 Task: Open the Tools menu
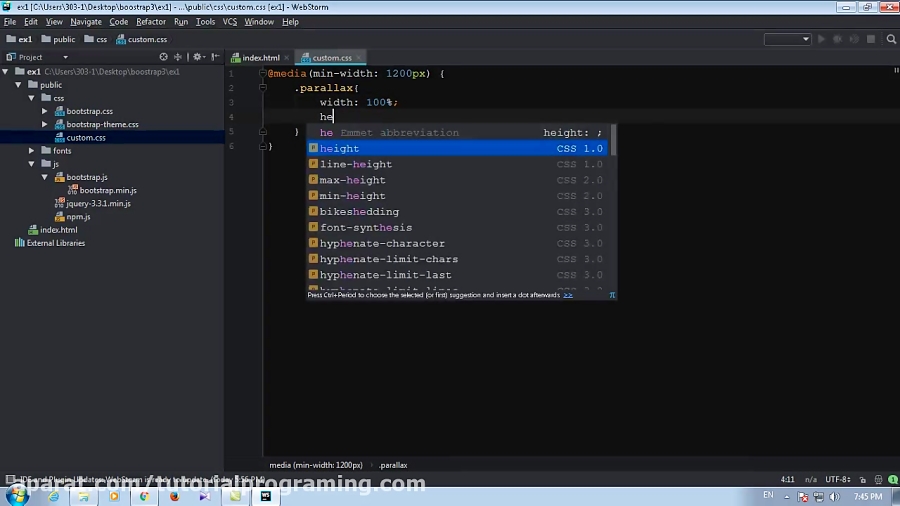[x=205, y=22]
